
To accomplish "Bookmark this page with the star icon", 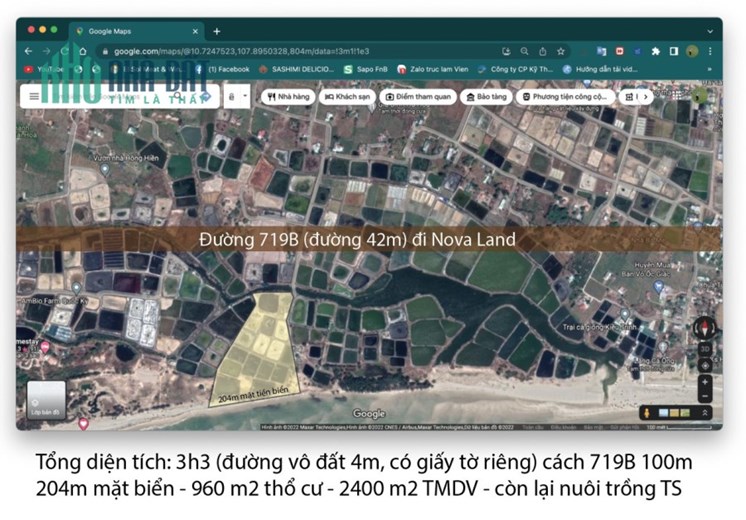I will click(x=561, y=51).
